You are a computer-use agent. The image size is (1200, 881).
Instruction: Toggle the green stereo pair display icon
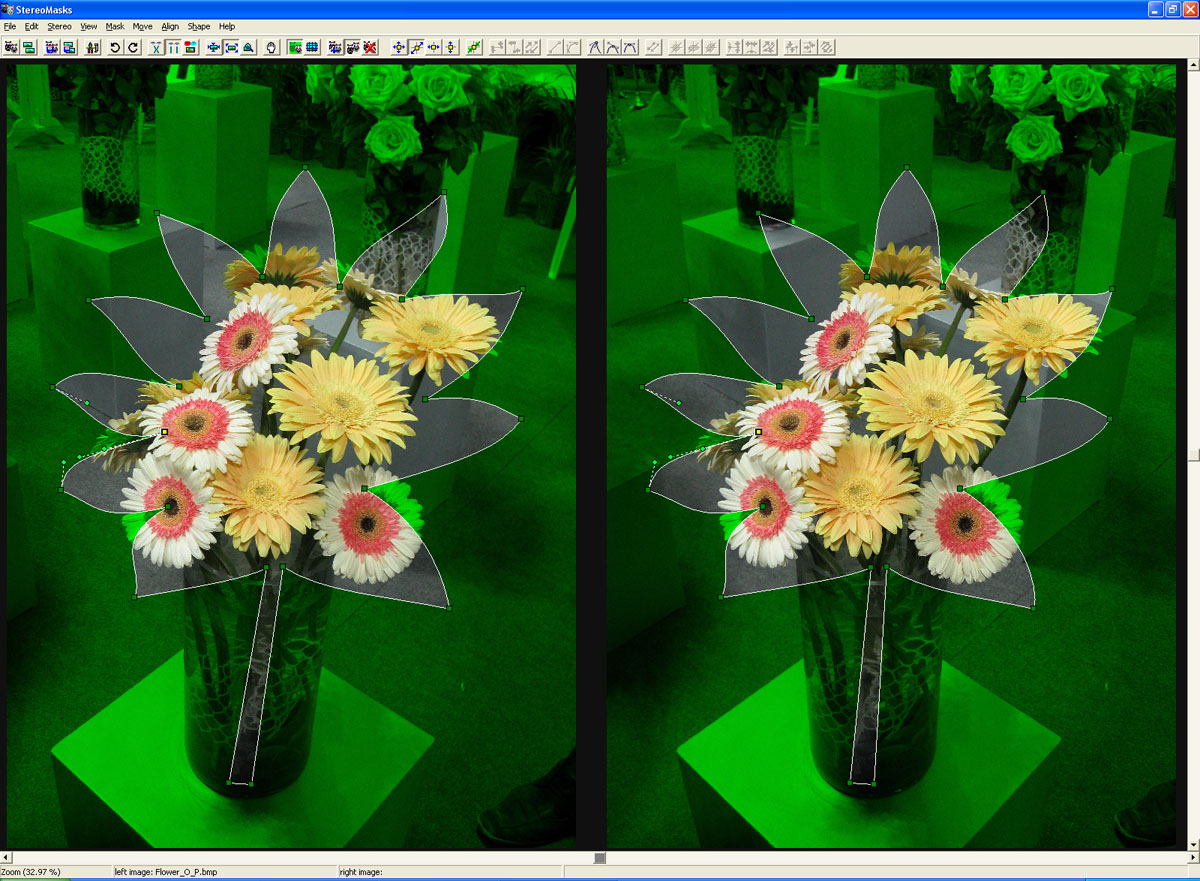(x=293, y=46)
